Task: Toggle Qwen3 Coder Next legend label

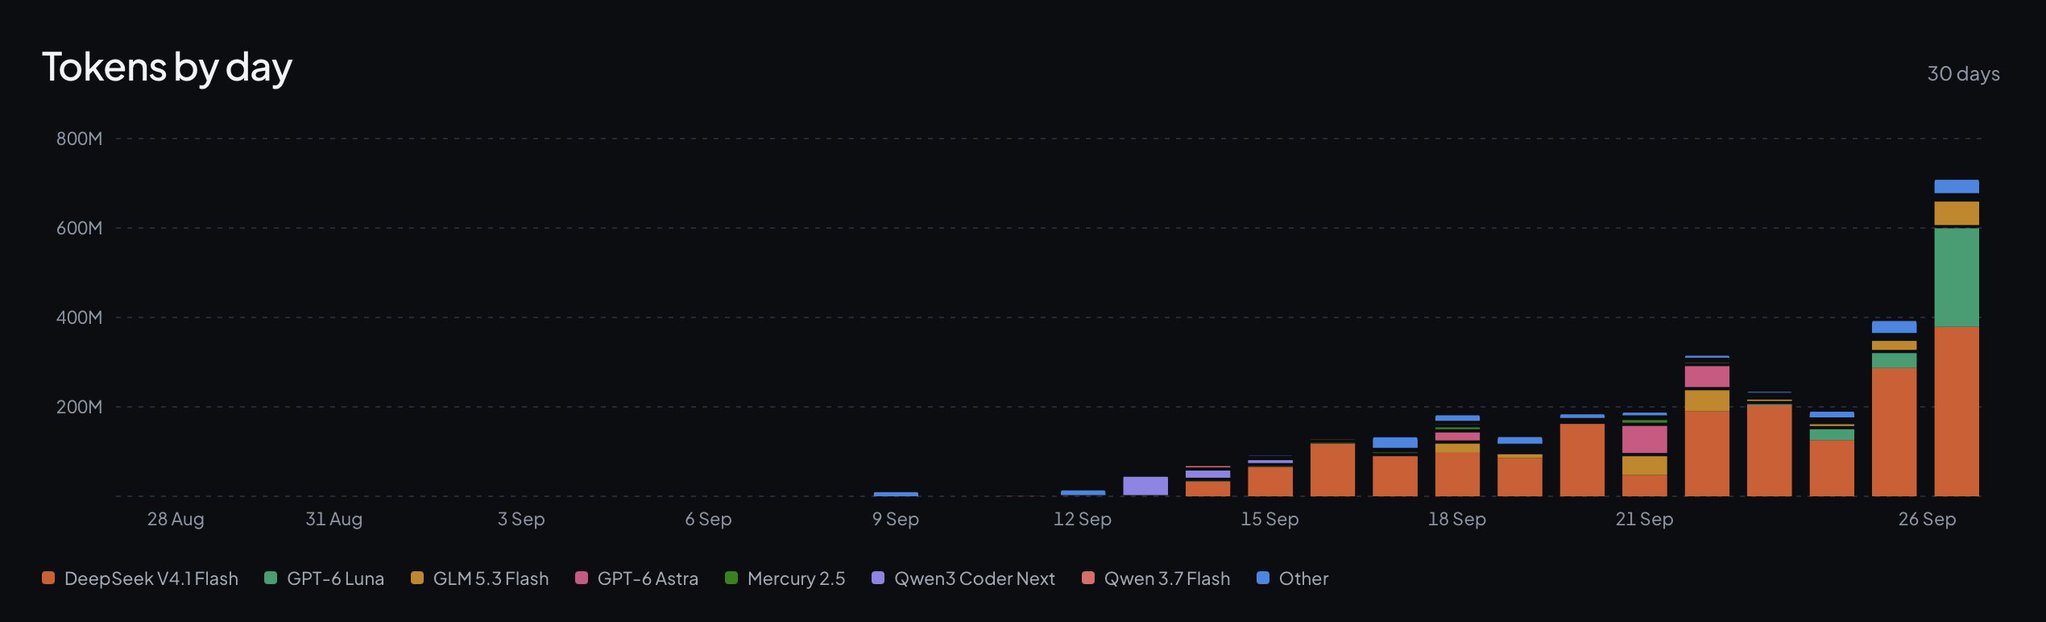Action: pyautogui.click(x=974, y=578)
